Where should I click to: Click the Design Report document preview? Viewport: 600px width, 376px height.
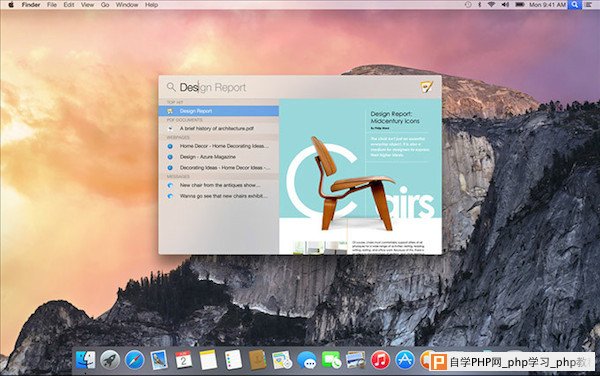coord(360,176)
